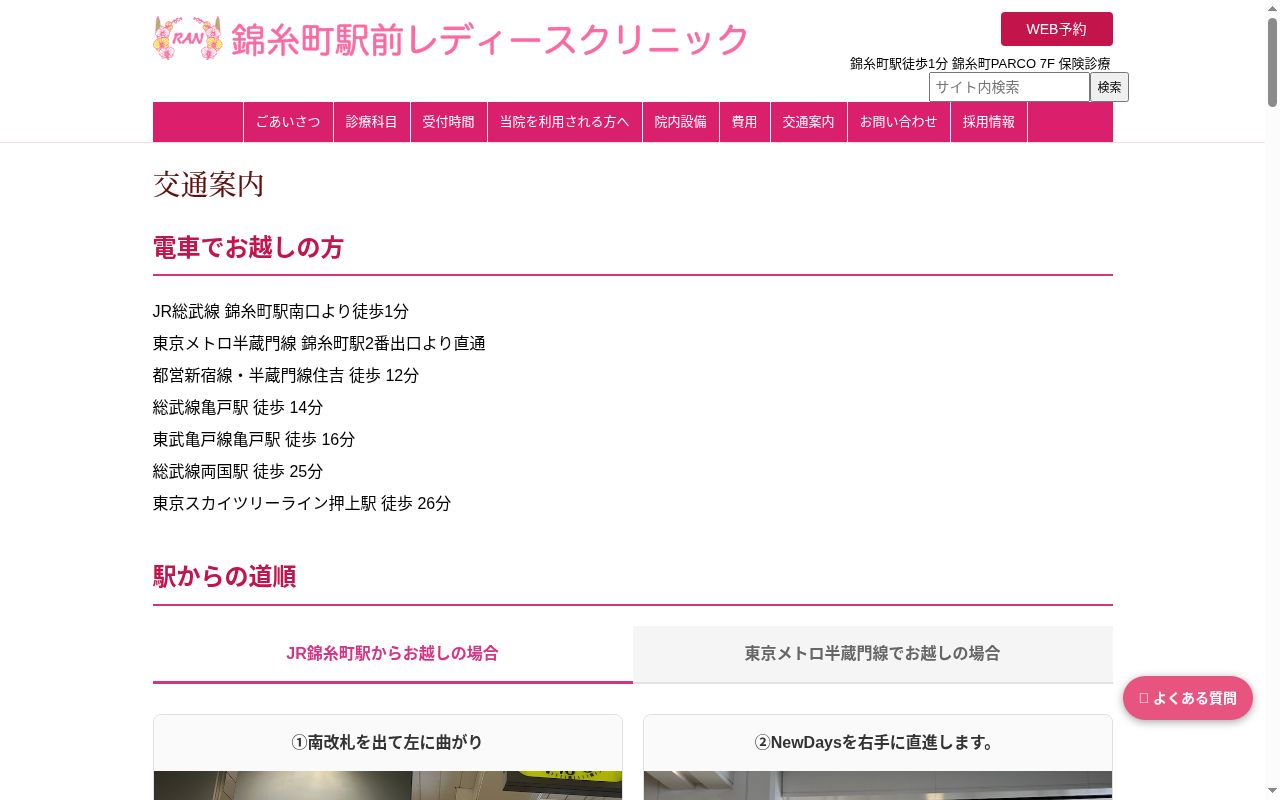
Task: Open the 費用 menu item
Action: click(745, 122)
